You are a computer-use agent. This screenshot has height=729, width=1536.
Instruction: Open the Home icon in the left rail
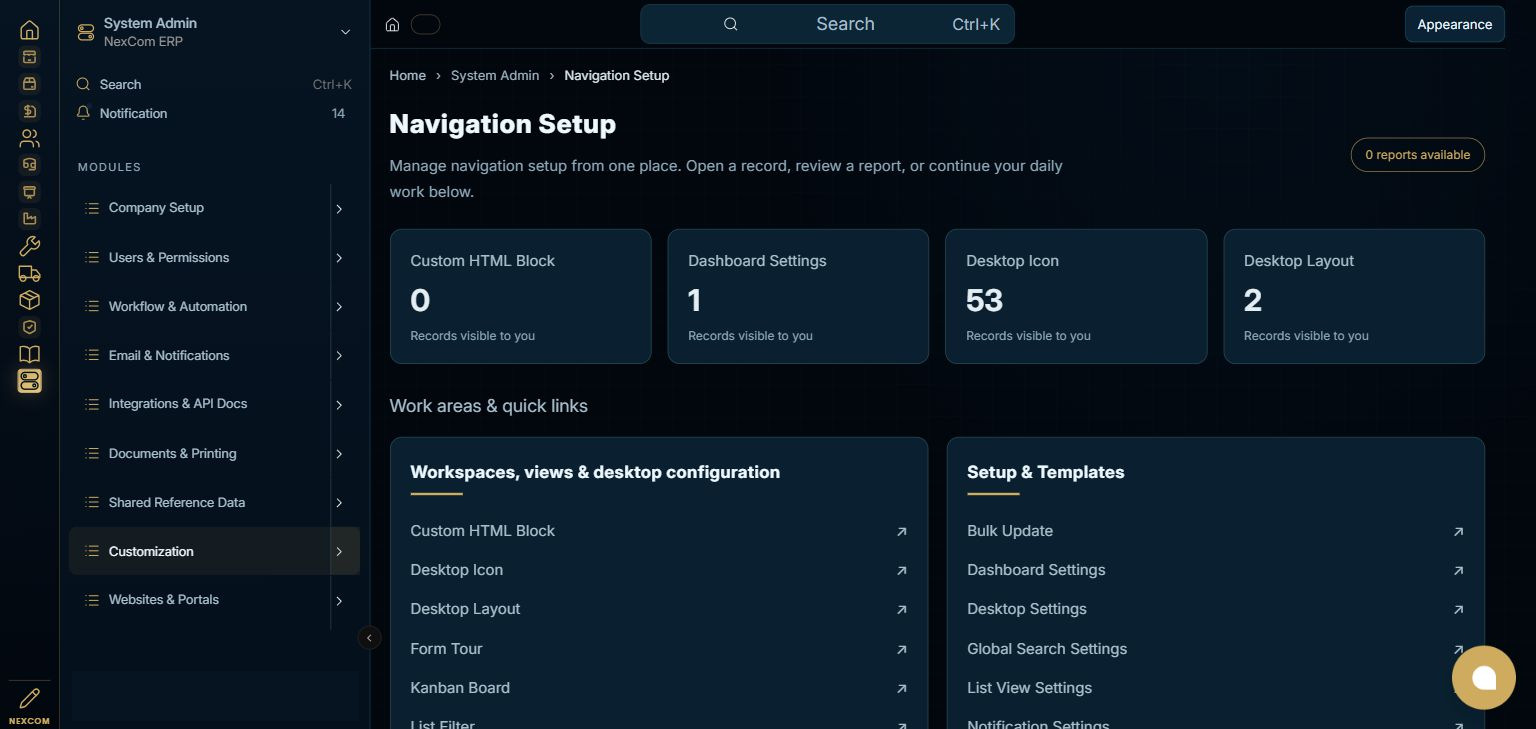(29, 30)
